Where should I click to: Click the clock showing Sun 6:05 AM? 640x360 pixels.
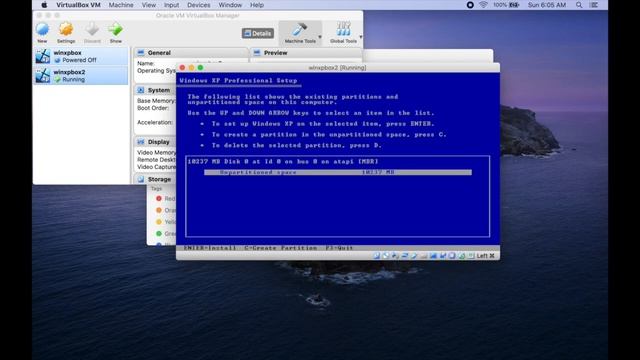click(547, 5)
